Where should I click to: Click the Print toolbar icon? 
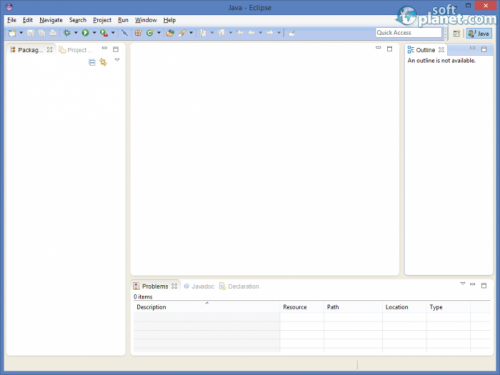coord(53,33)
